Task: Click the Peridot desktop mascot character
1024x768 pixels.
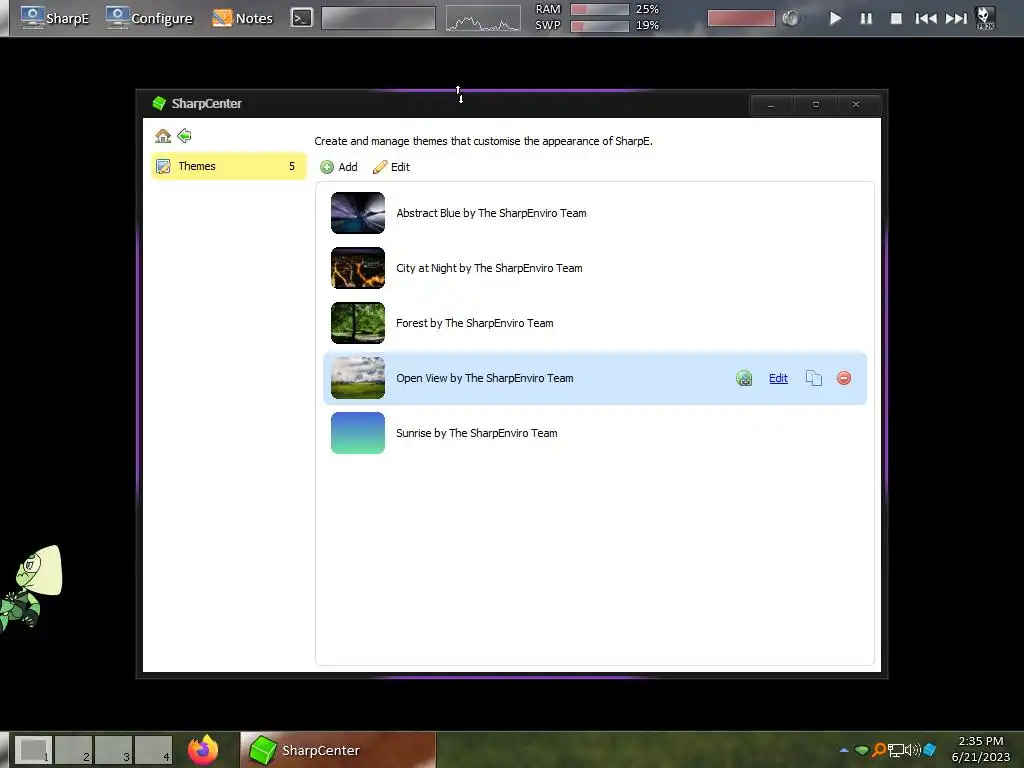Action: pyautogui.click(x=30, y=588)
